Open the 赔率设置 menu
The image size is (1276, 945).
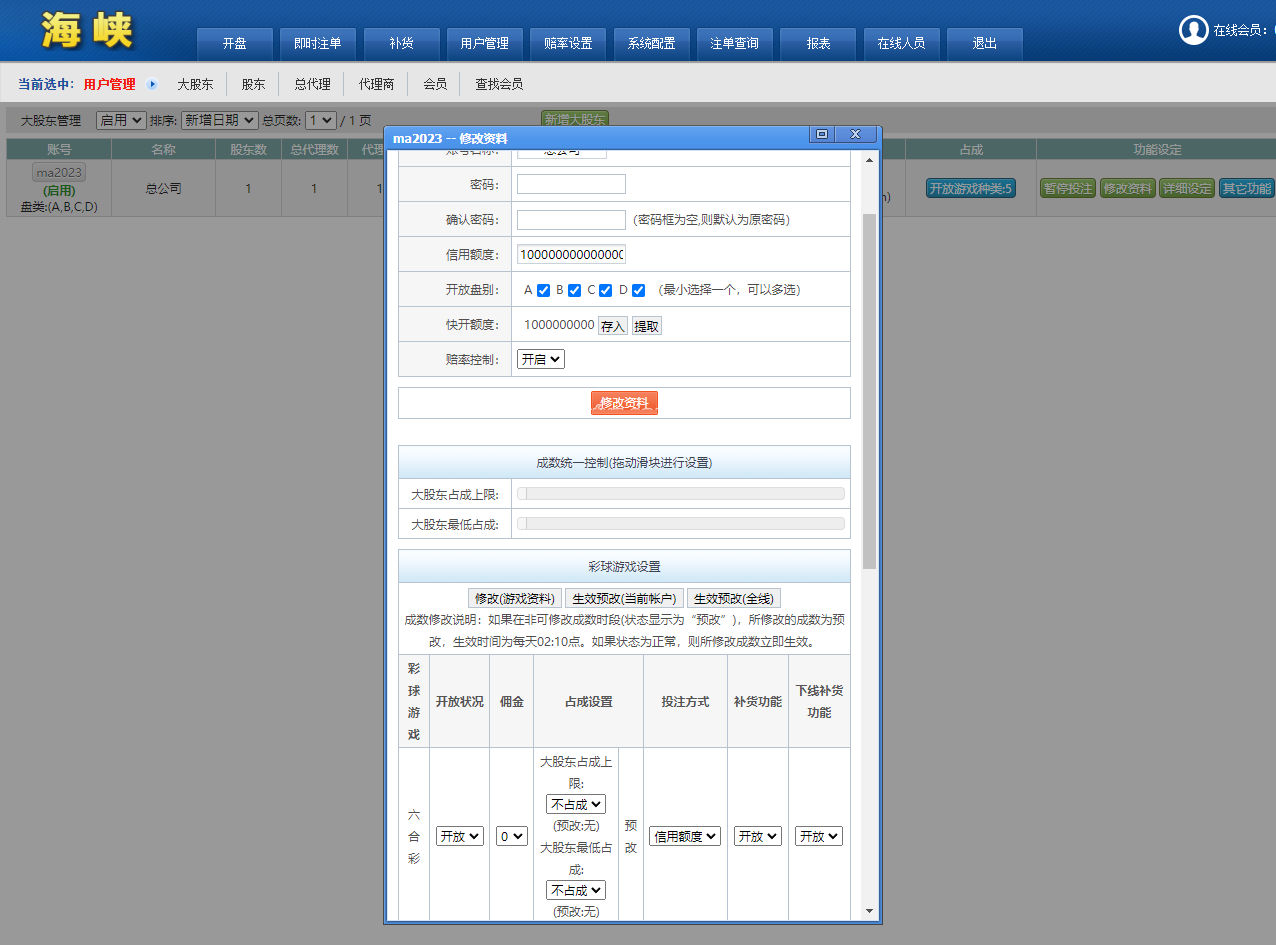pyautogui.click(x=568, y=44)
